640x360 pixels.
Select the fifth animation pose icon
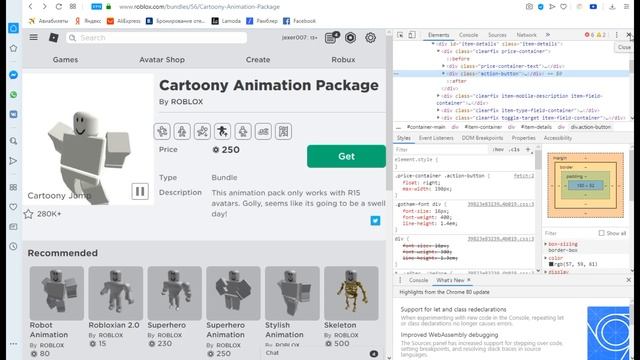[x=243, y=131]
